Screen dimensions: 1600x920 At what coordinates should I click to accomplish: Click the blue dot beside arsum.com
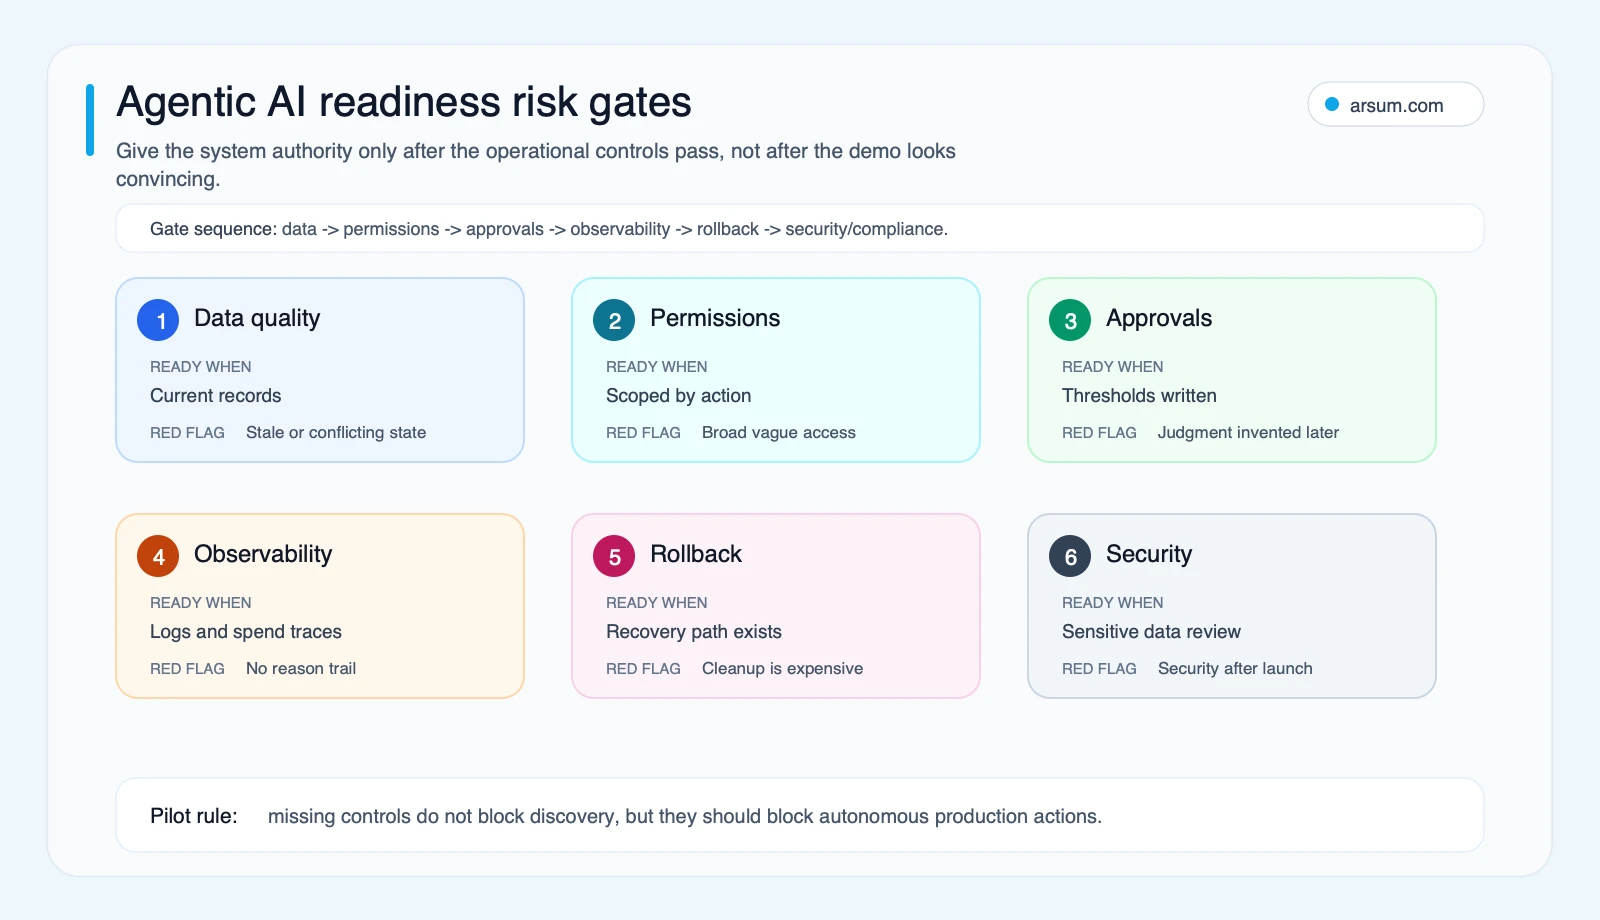(x=1332, y=104)
